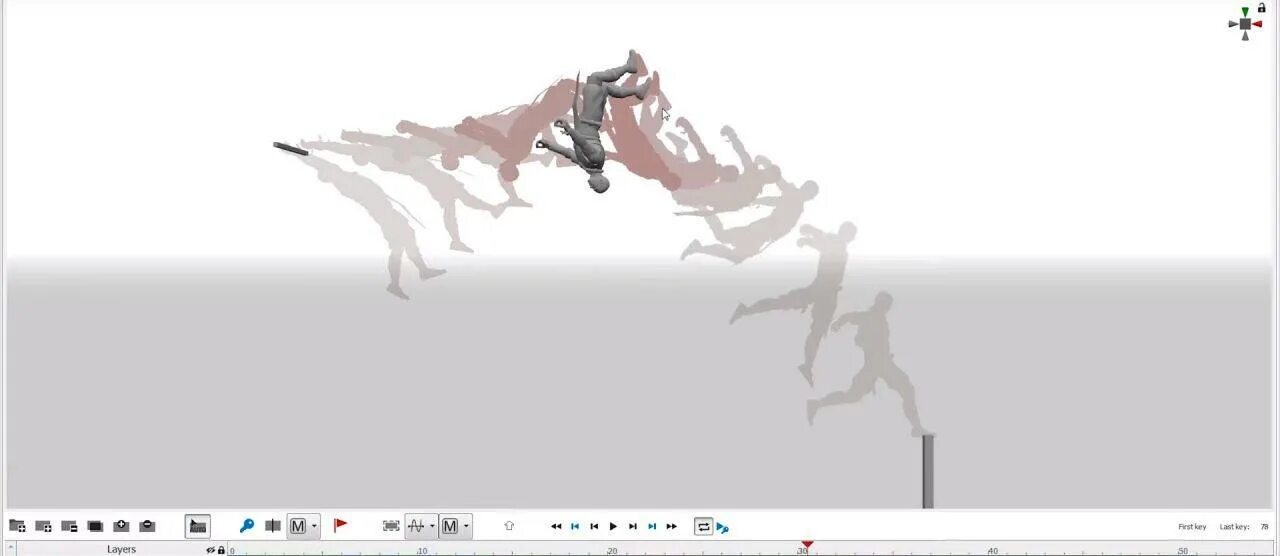This screenshot has height=556, width=1280.
Task: Click the gray bottom arrow on view gizmo
Action: click(1245, 36)
